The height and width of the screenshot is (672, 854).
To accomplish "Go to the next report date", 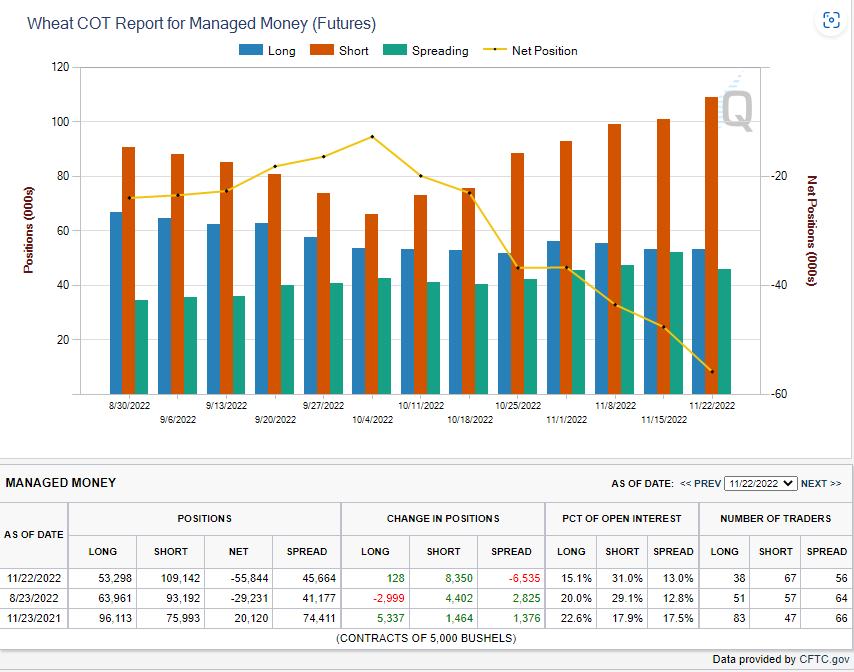I will pos(821,484).
